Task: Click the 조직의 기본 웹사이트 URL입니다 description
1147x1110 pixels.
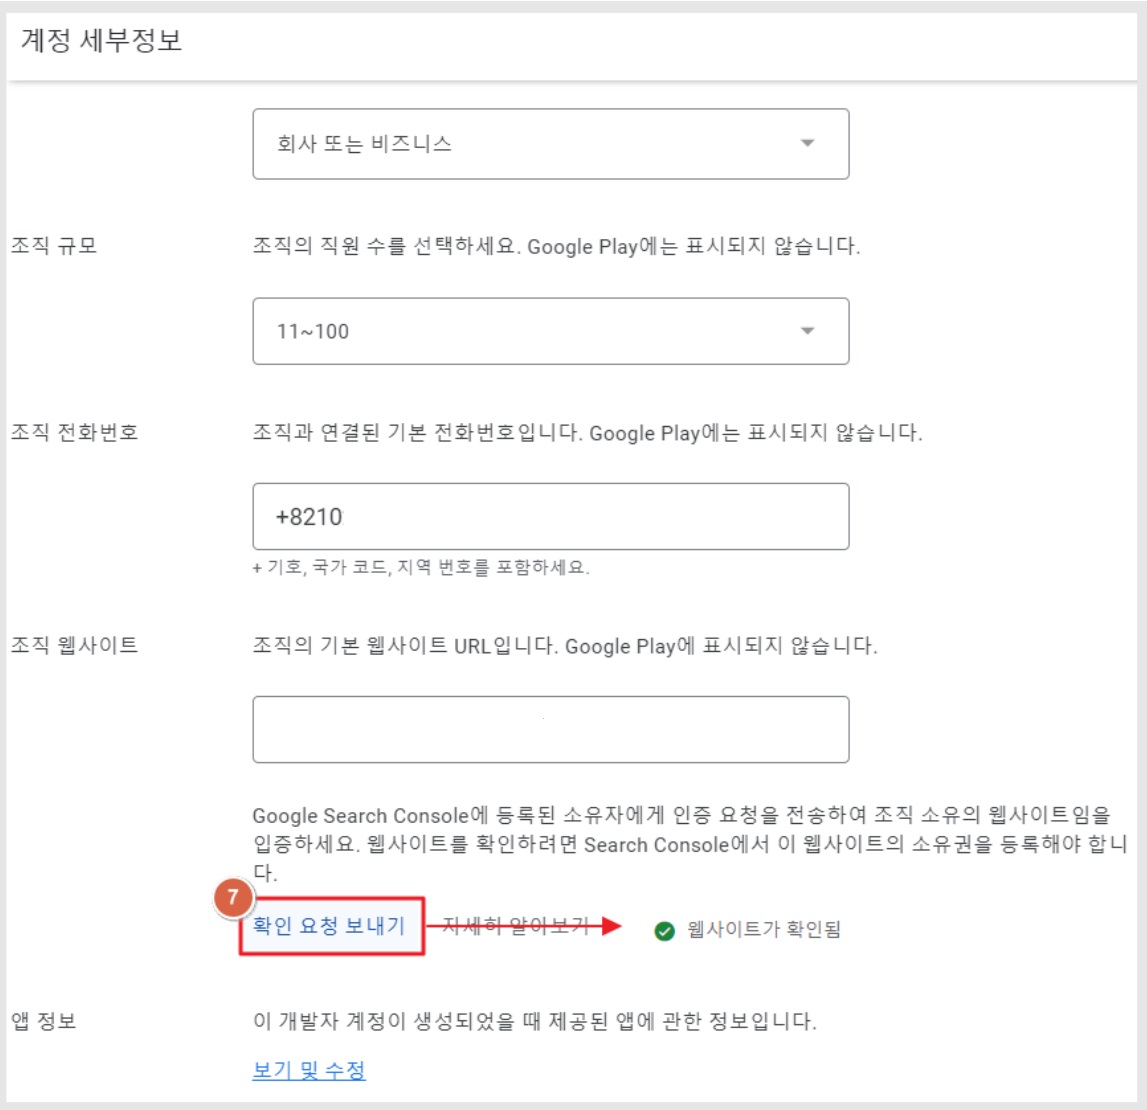Action: (x=565, y=645)
